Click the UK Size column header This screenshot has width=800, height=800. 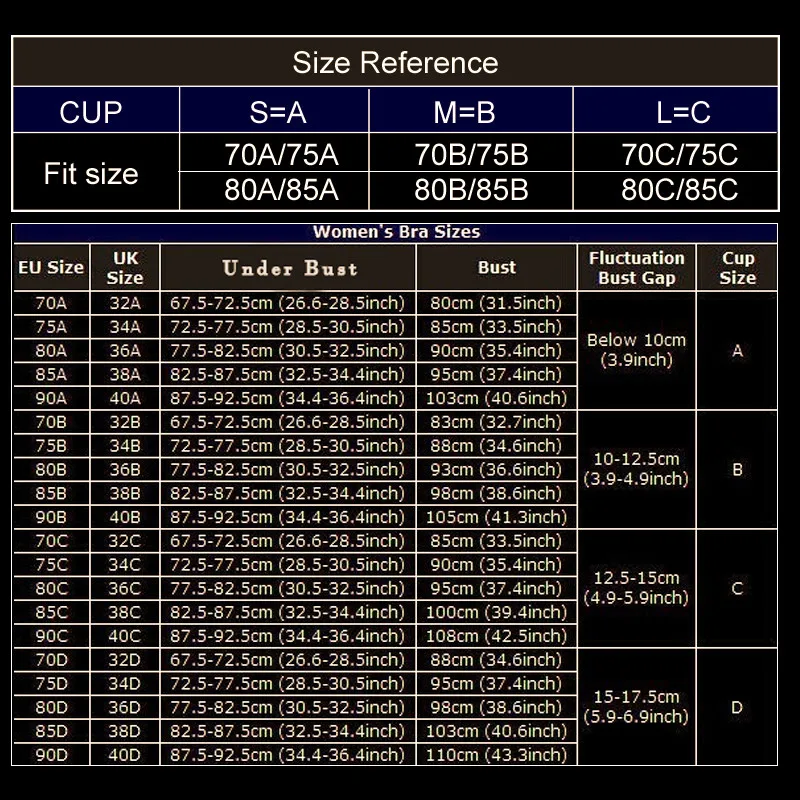tap(125, 267)
